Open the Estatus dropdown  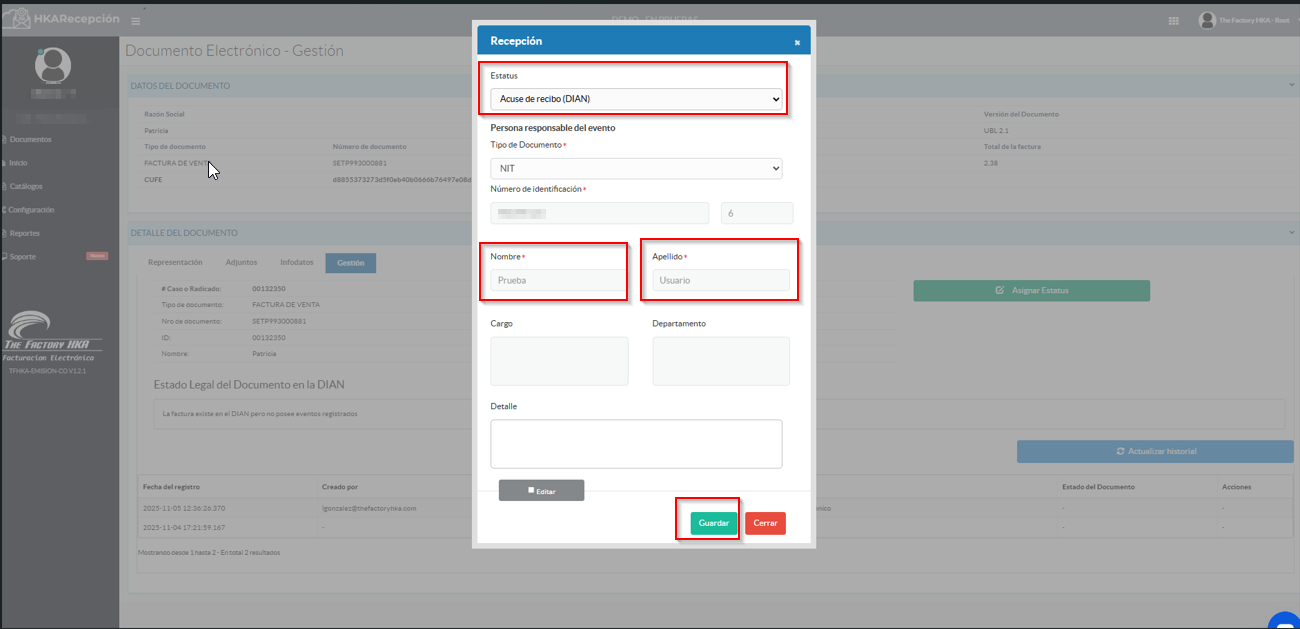(635, 99)
